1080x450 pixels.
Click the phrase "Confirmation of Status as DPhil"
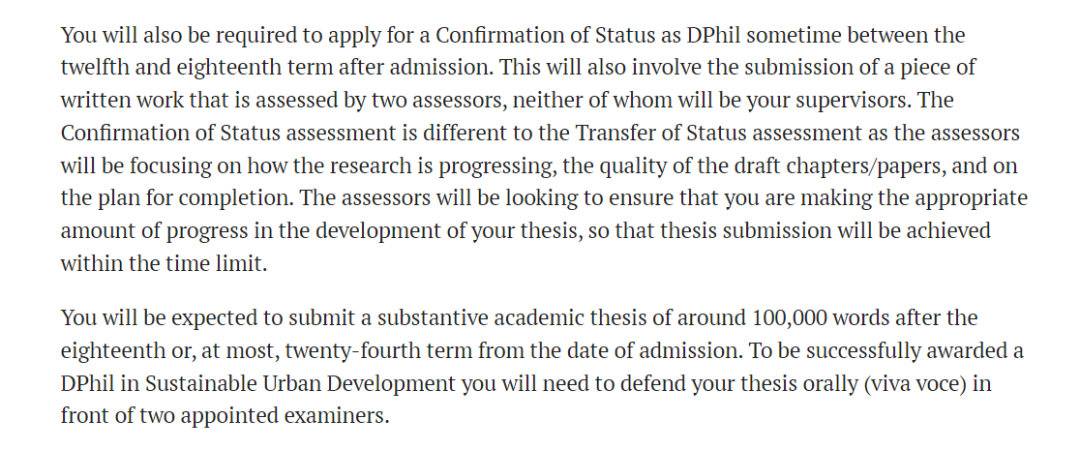pos(588,35)
